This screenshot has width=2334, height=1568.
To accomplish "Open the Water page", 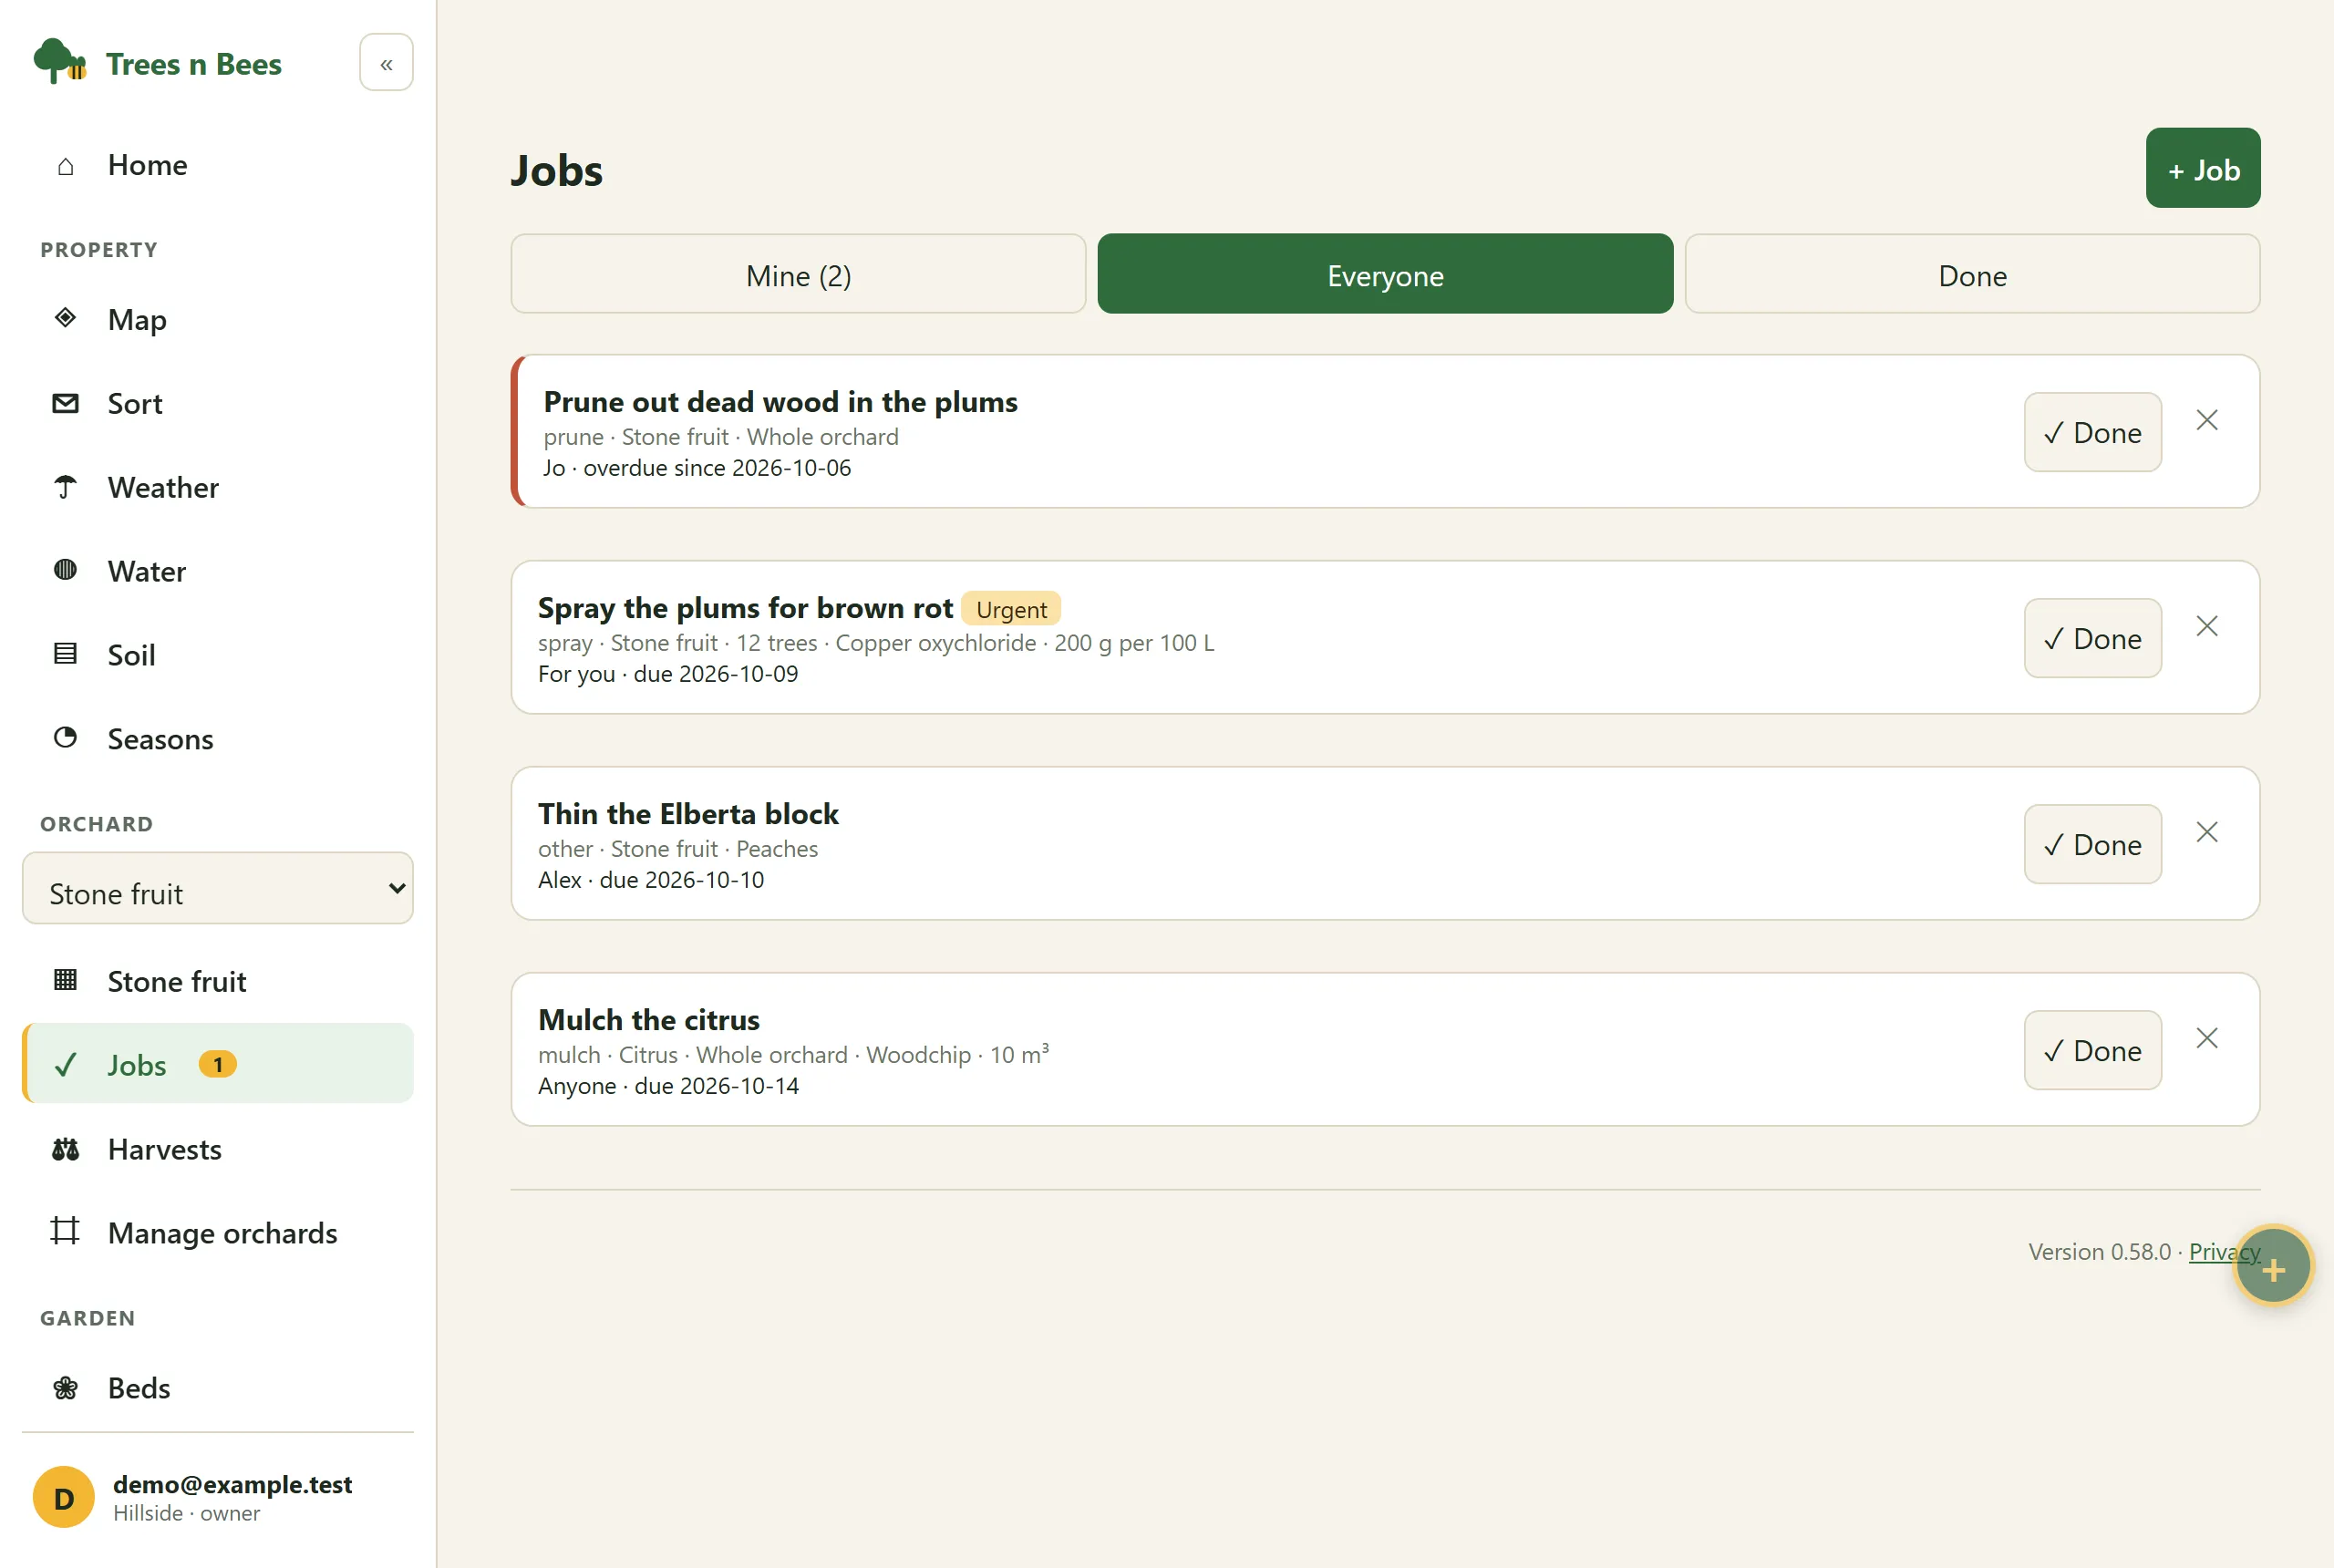I will coord(218,571).
